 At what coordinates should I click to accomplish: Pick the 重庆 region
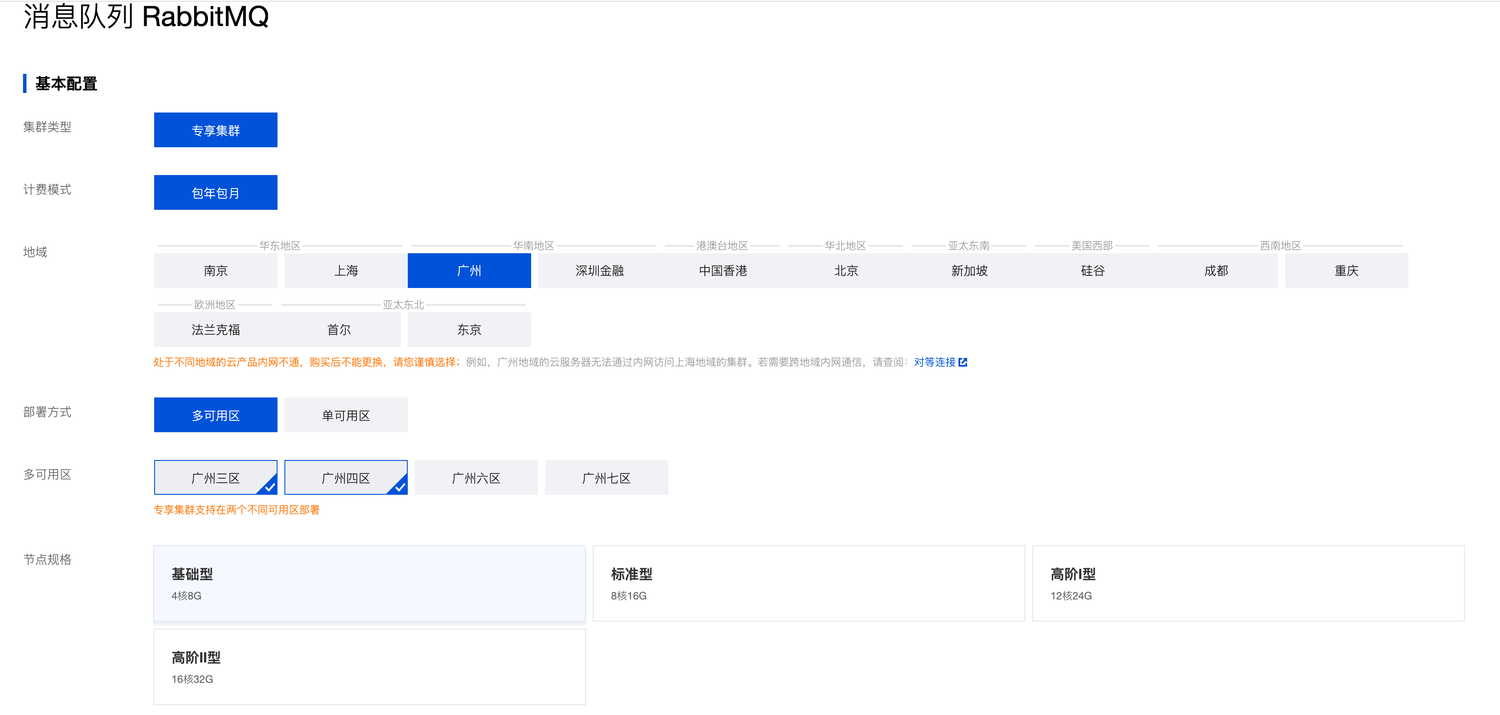pyautogui.click(x=1346, y=271)
